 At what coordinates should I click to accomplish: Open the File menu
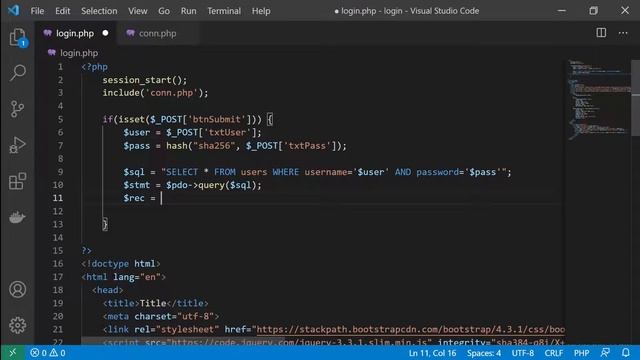[x=37, y=11]
